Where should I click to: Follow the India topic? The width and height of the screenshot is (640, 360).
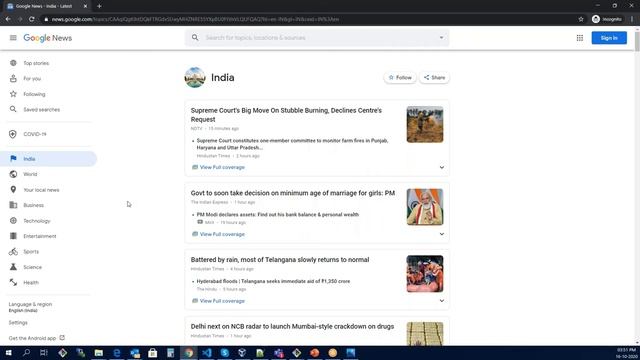coord(400,78)
